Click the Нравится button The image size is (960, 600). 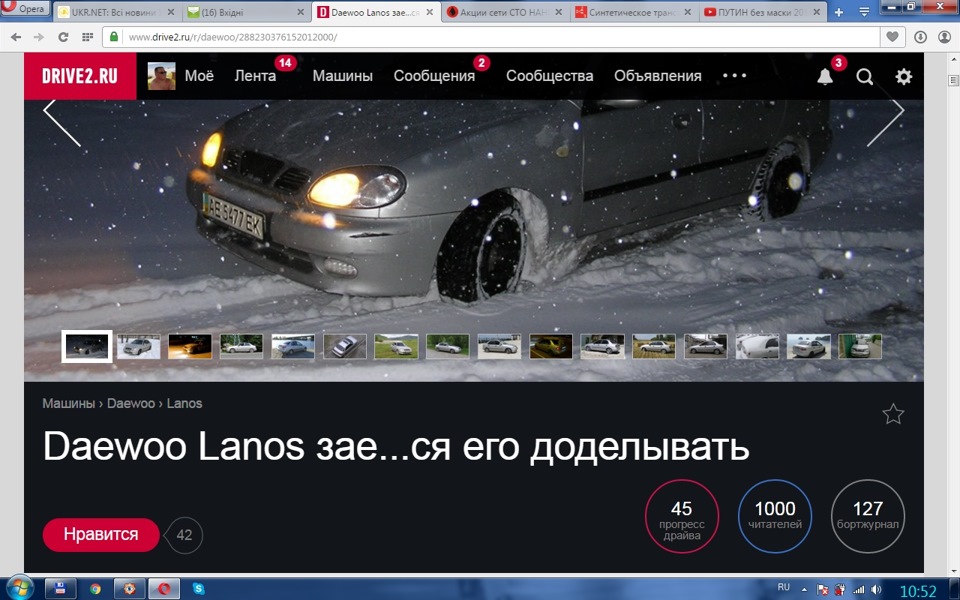tap(101, 534)
